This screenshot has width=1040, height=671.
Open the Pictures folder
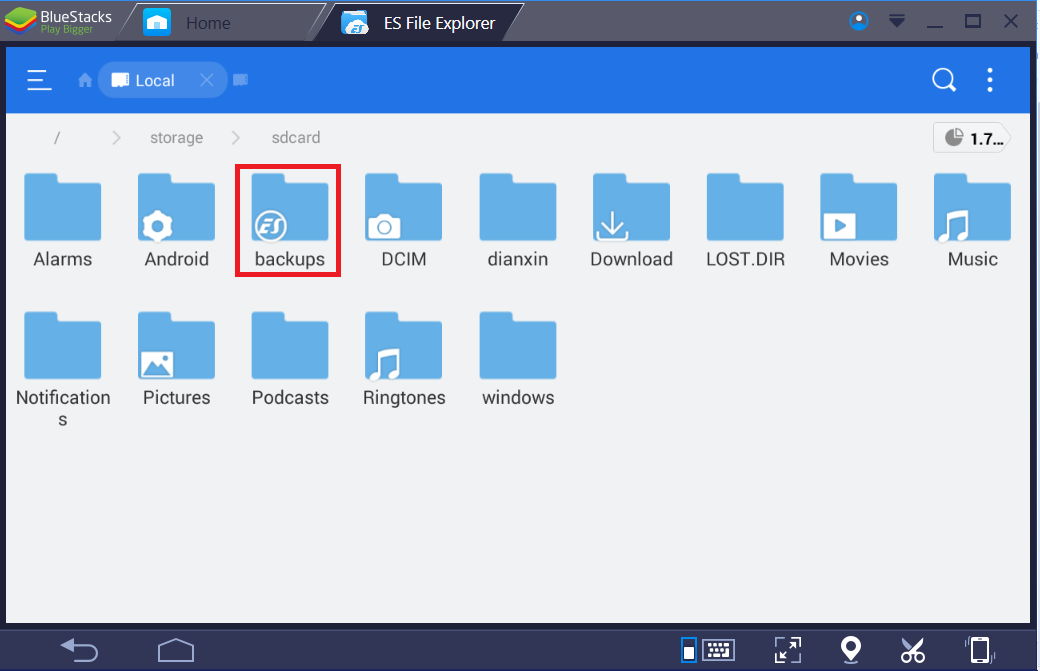click(176, 359)
